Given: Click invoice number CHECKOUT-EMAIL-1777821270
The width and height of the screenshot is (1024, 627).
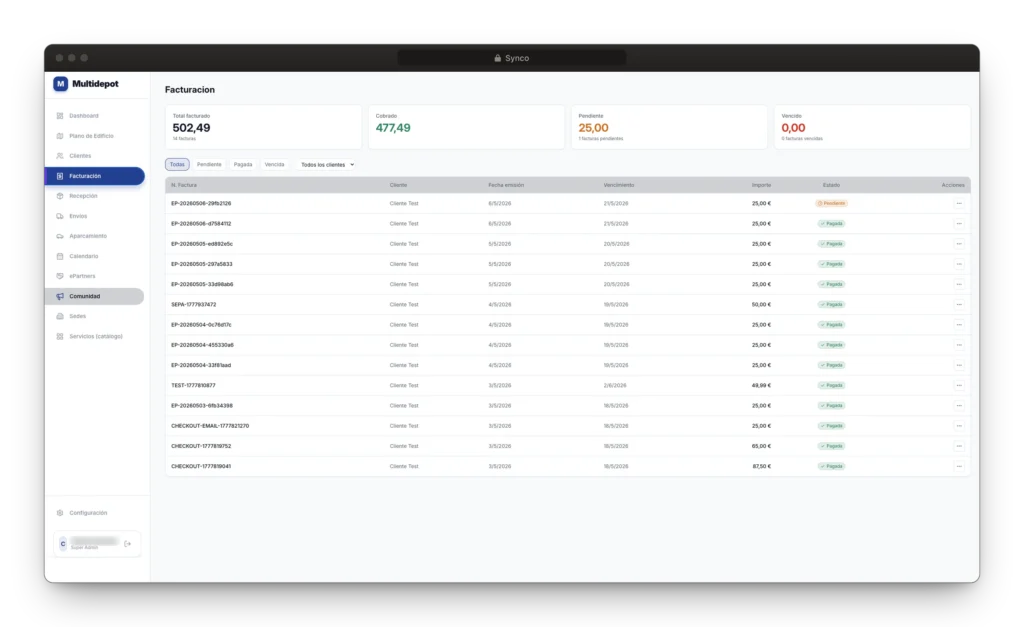Looking at the screenshot, I should pos(210,426).
